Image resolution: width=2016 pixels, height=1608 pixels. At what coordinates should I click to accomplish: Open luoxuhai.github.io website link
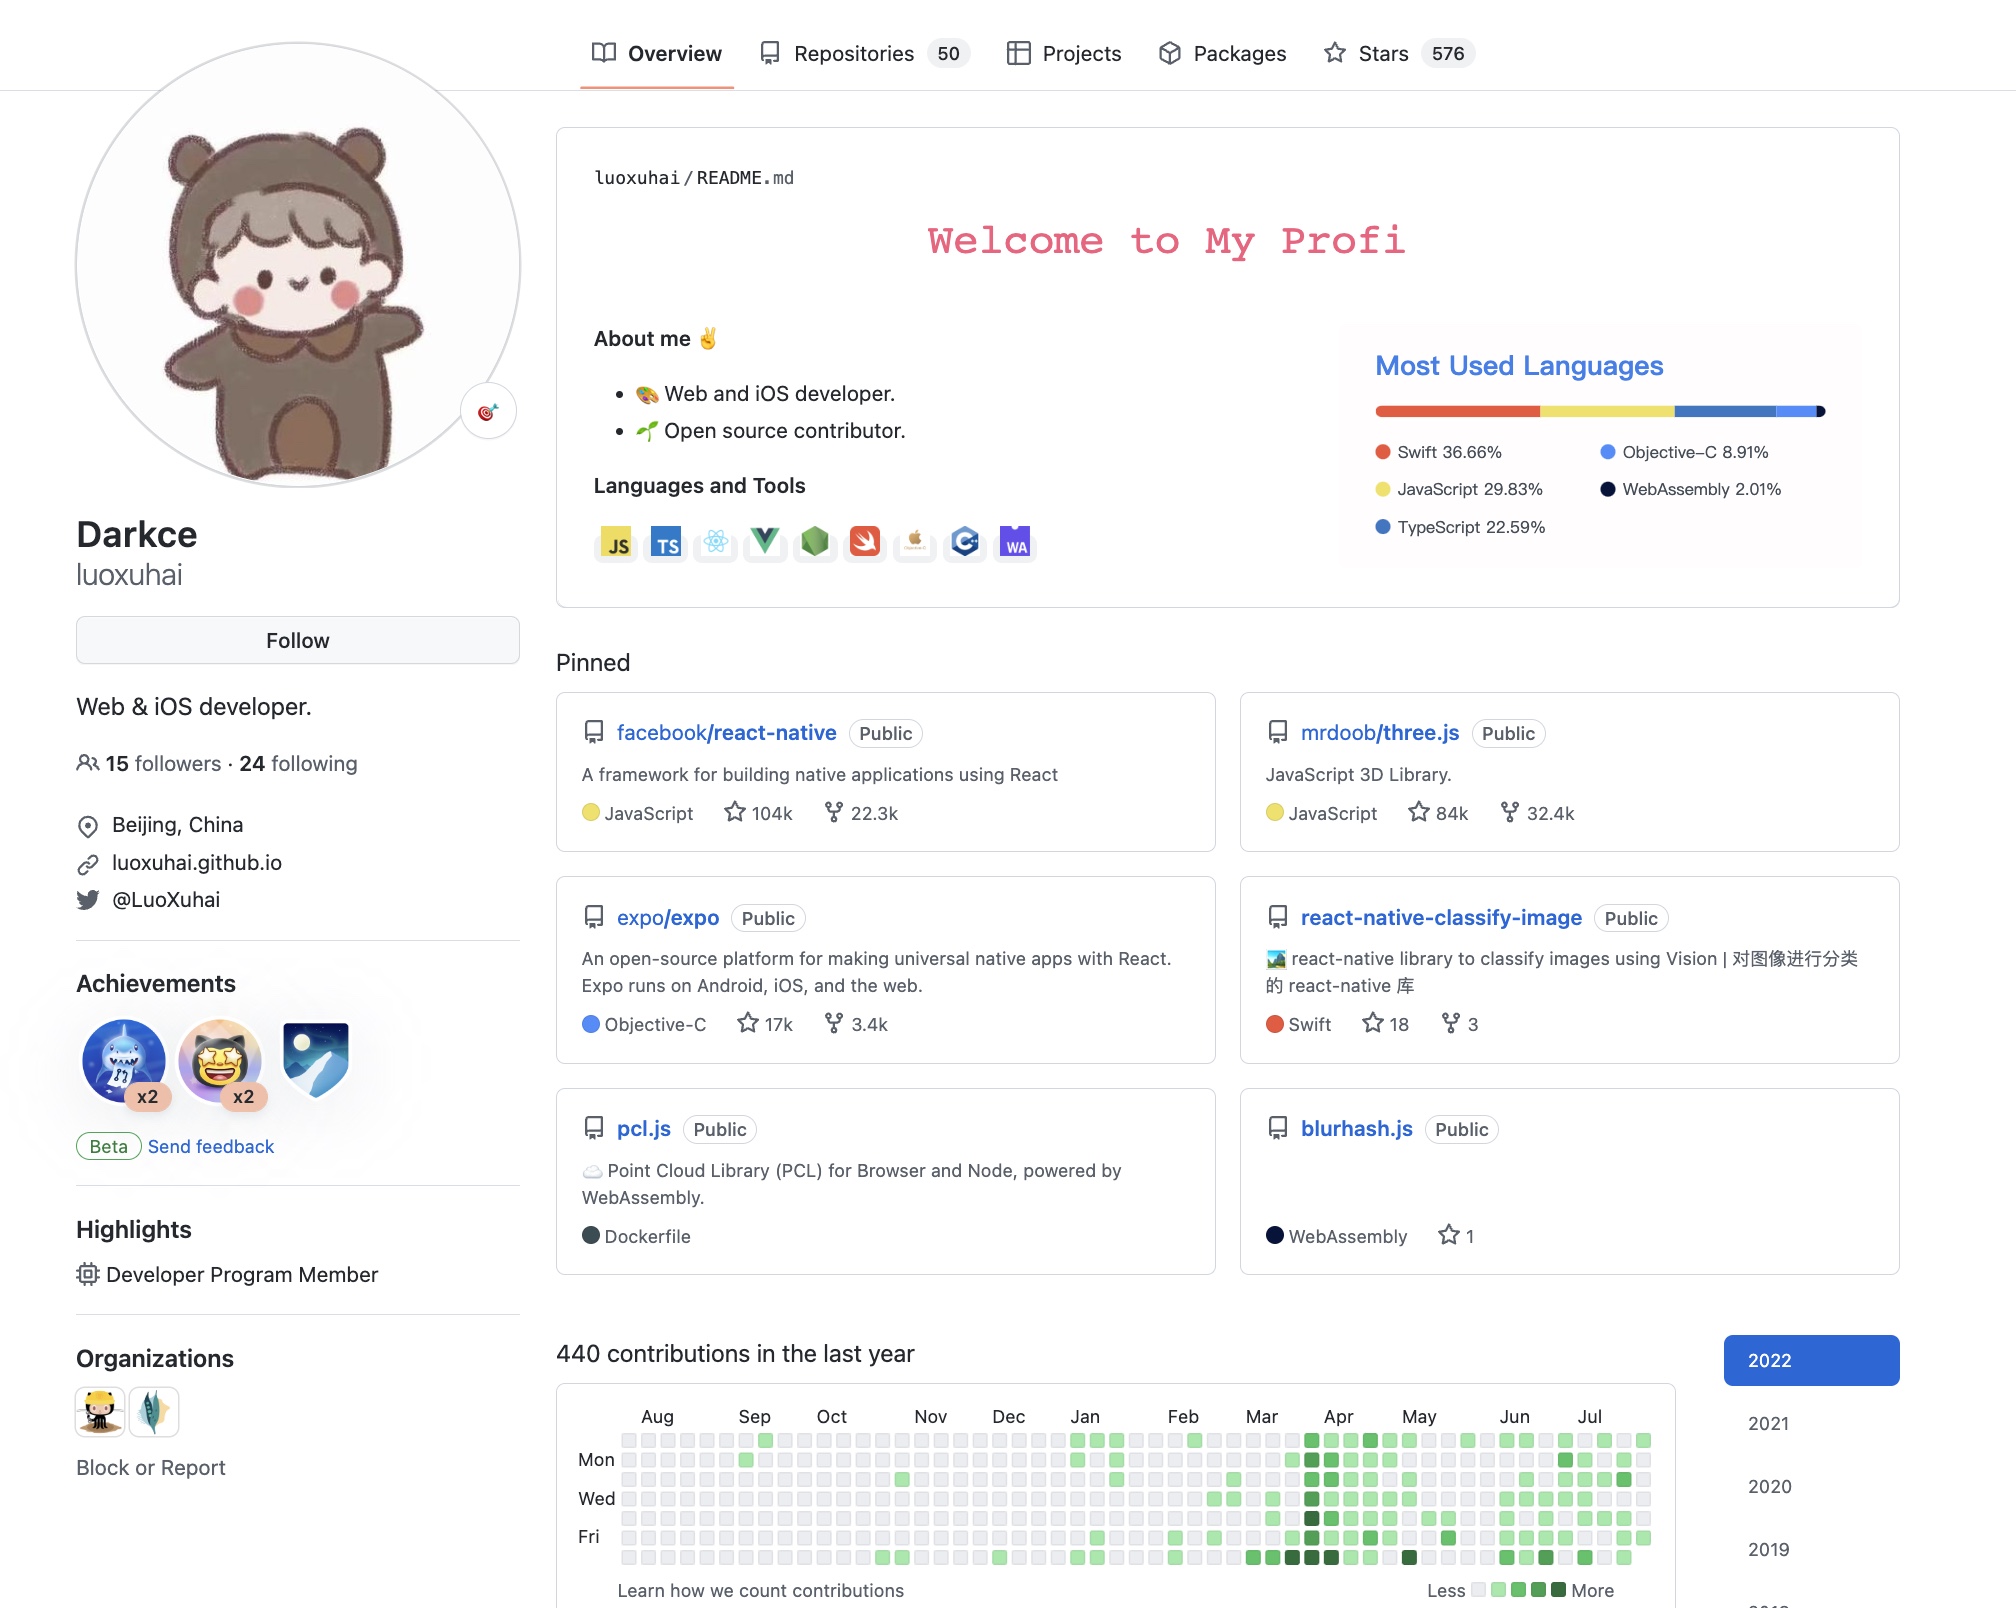(197, 863)
